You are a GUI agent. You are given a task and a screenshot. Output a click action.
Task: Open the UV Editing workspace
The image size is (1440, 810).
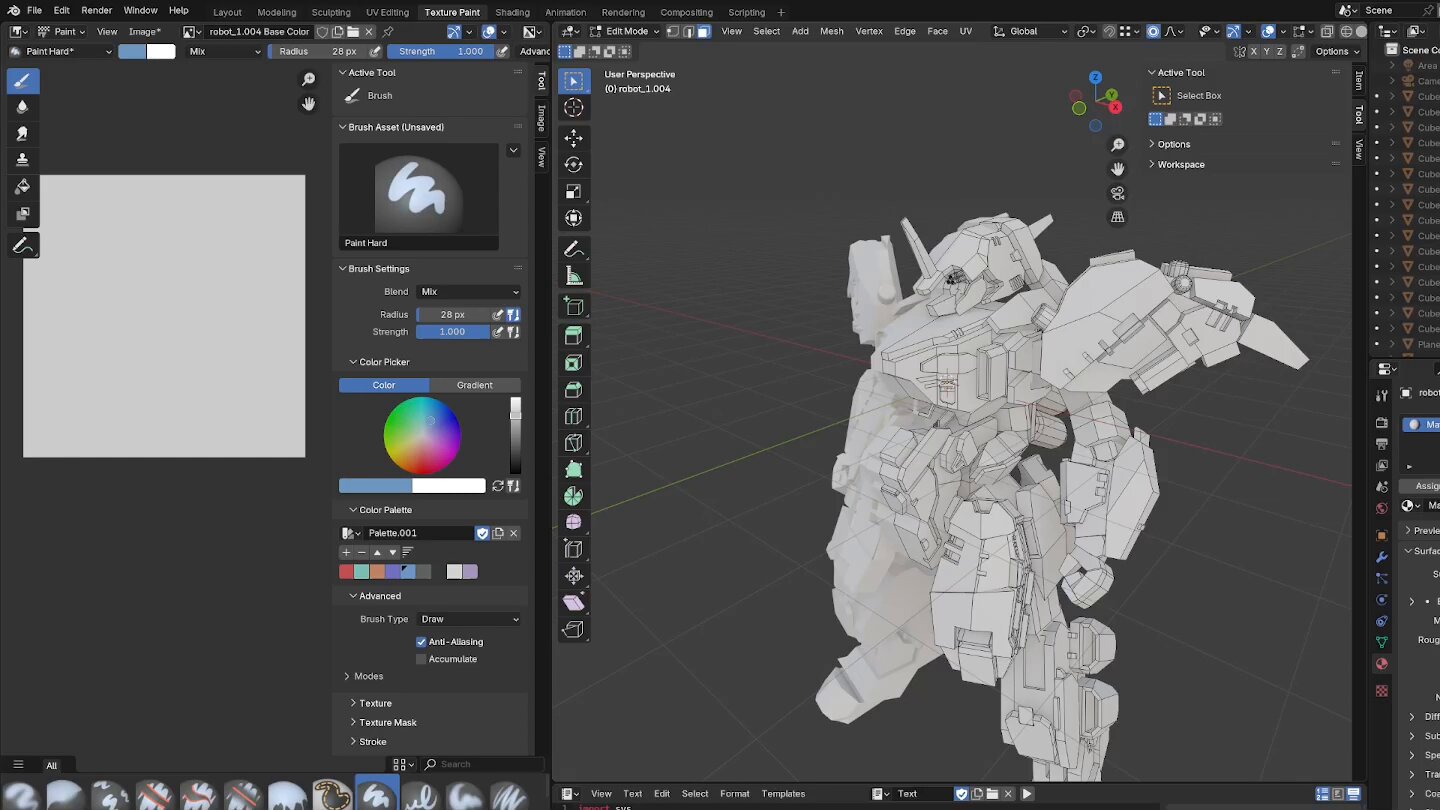pos(387,12)
